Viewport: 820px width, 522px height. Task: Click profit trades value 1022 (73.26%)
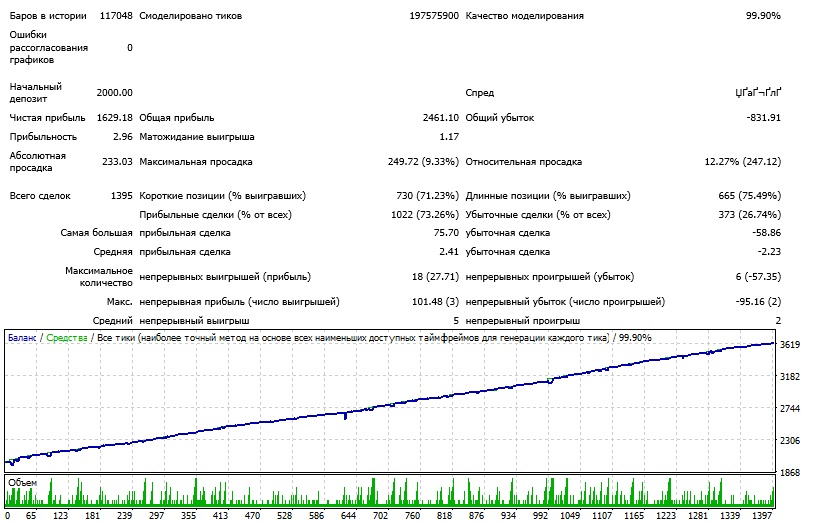pyautogui.click(x=425, y=214)
